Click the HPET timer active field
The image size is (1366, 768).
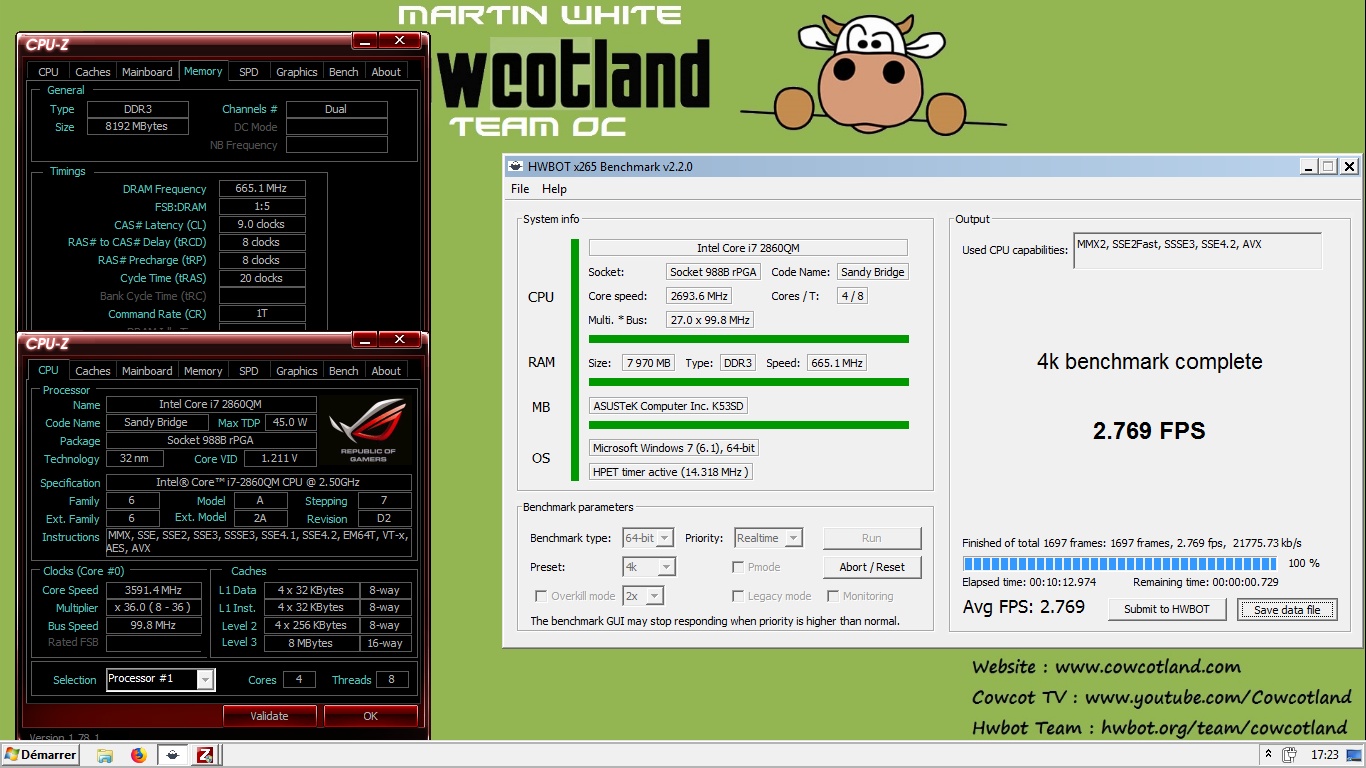pos(671,472)
